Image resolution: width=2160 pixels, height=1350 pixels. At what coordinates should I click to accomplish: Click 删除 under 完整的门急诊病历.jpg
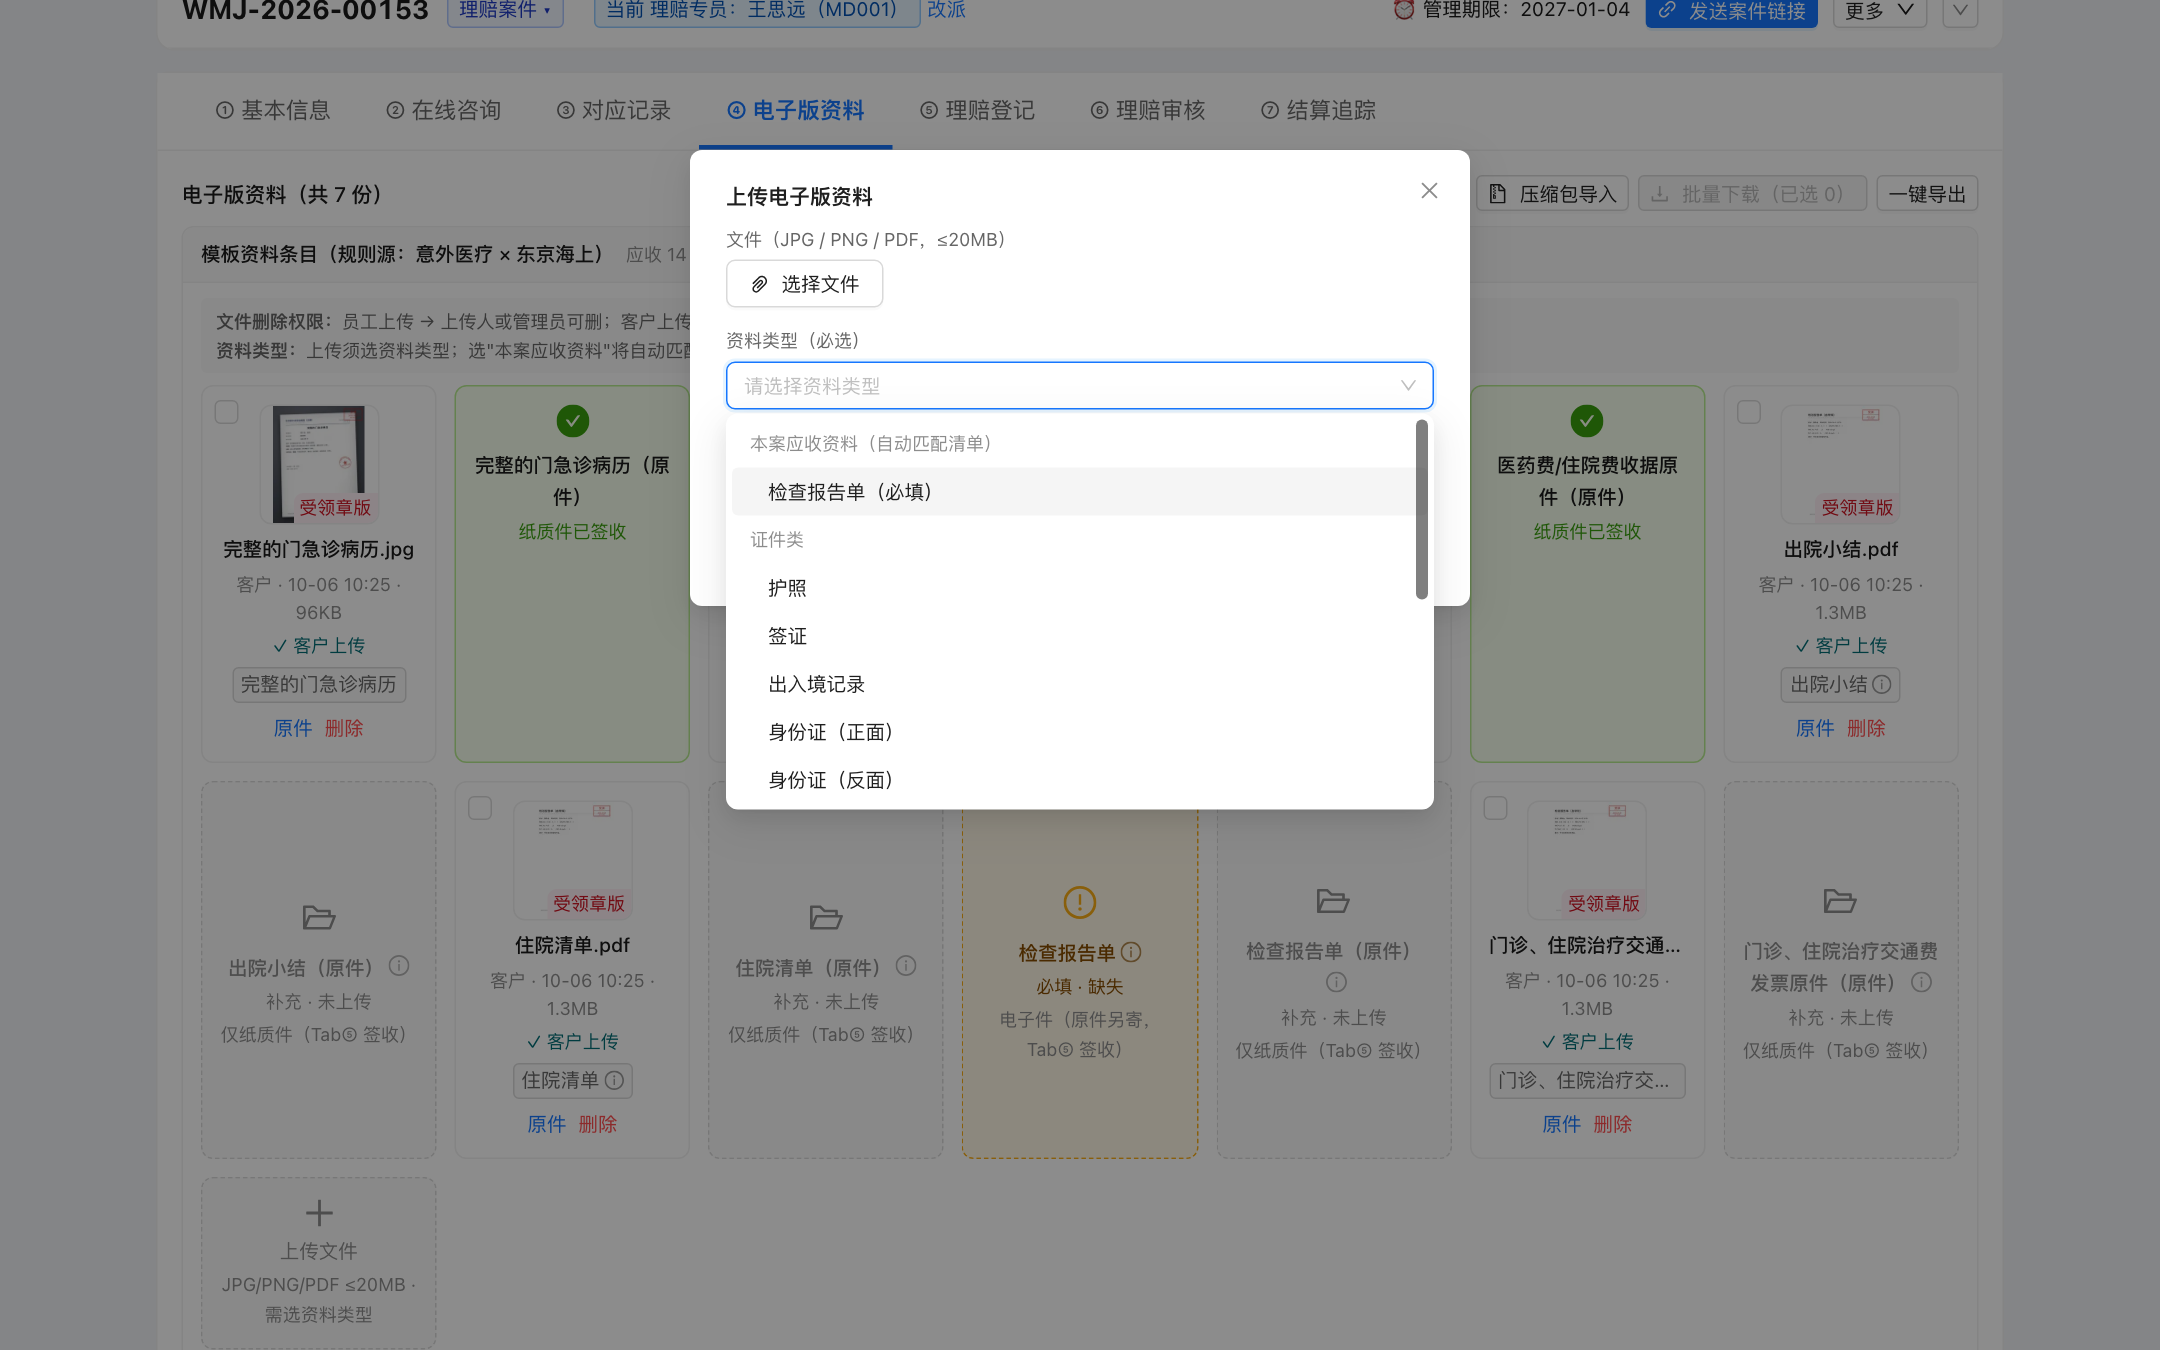[x=344, y=728]
